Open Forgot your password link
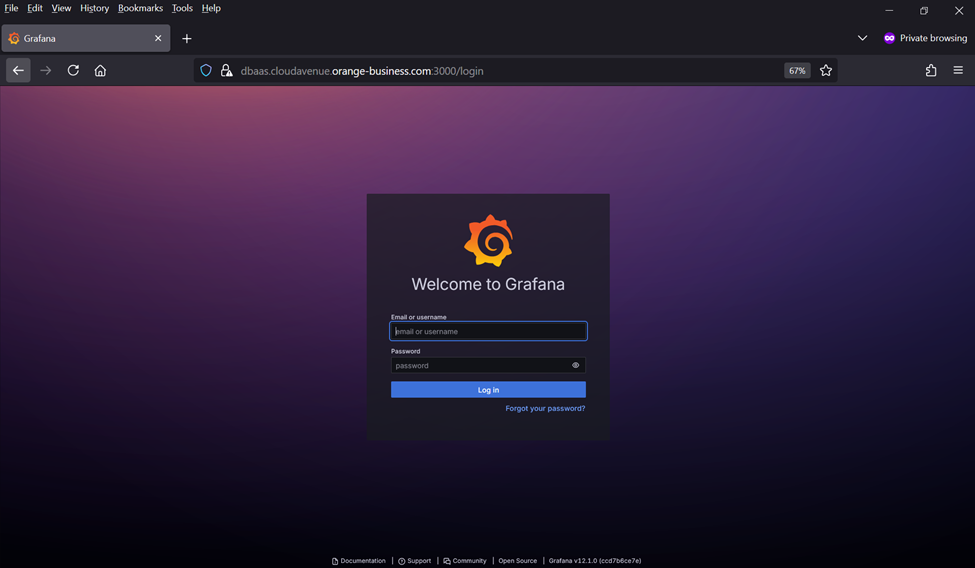This screenshot has width=975, height=568. click(x=545, y=408)
